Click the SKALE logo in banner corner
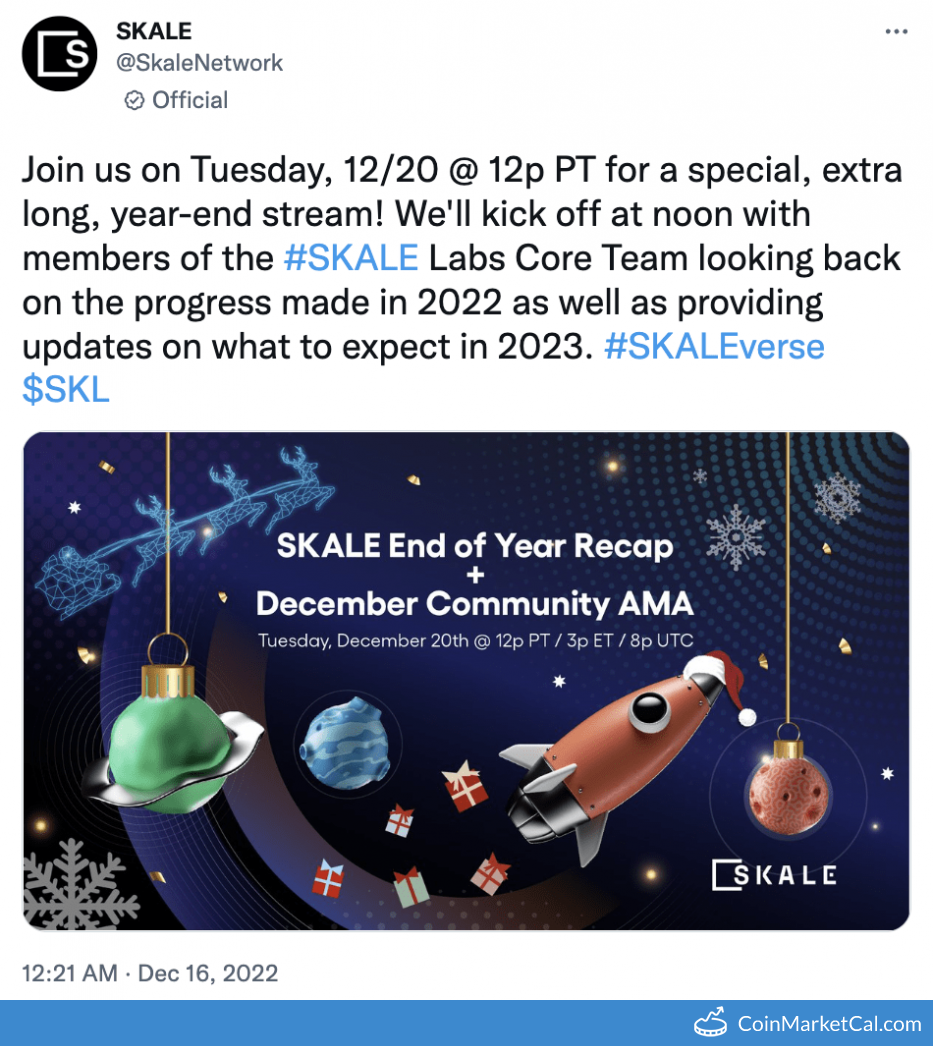This screenshot has height=1046, width=933. [x=774, y=875]
